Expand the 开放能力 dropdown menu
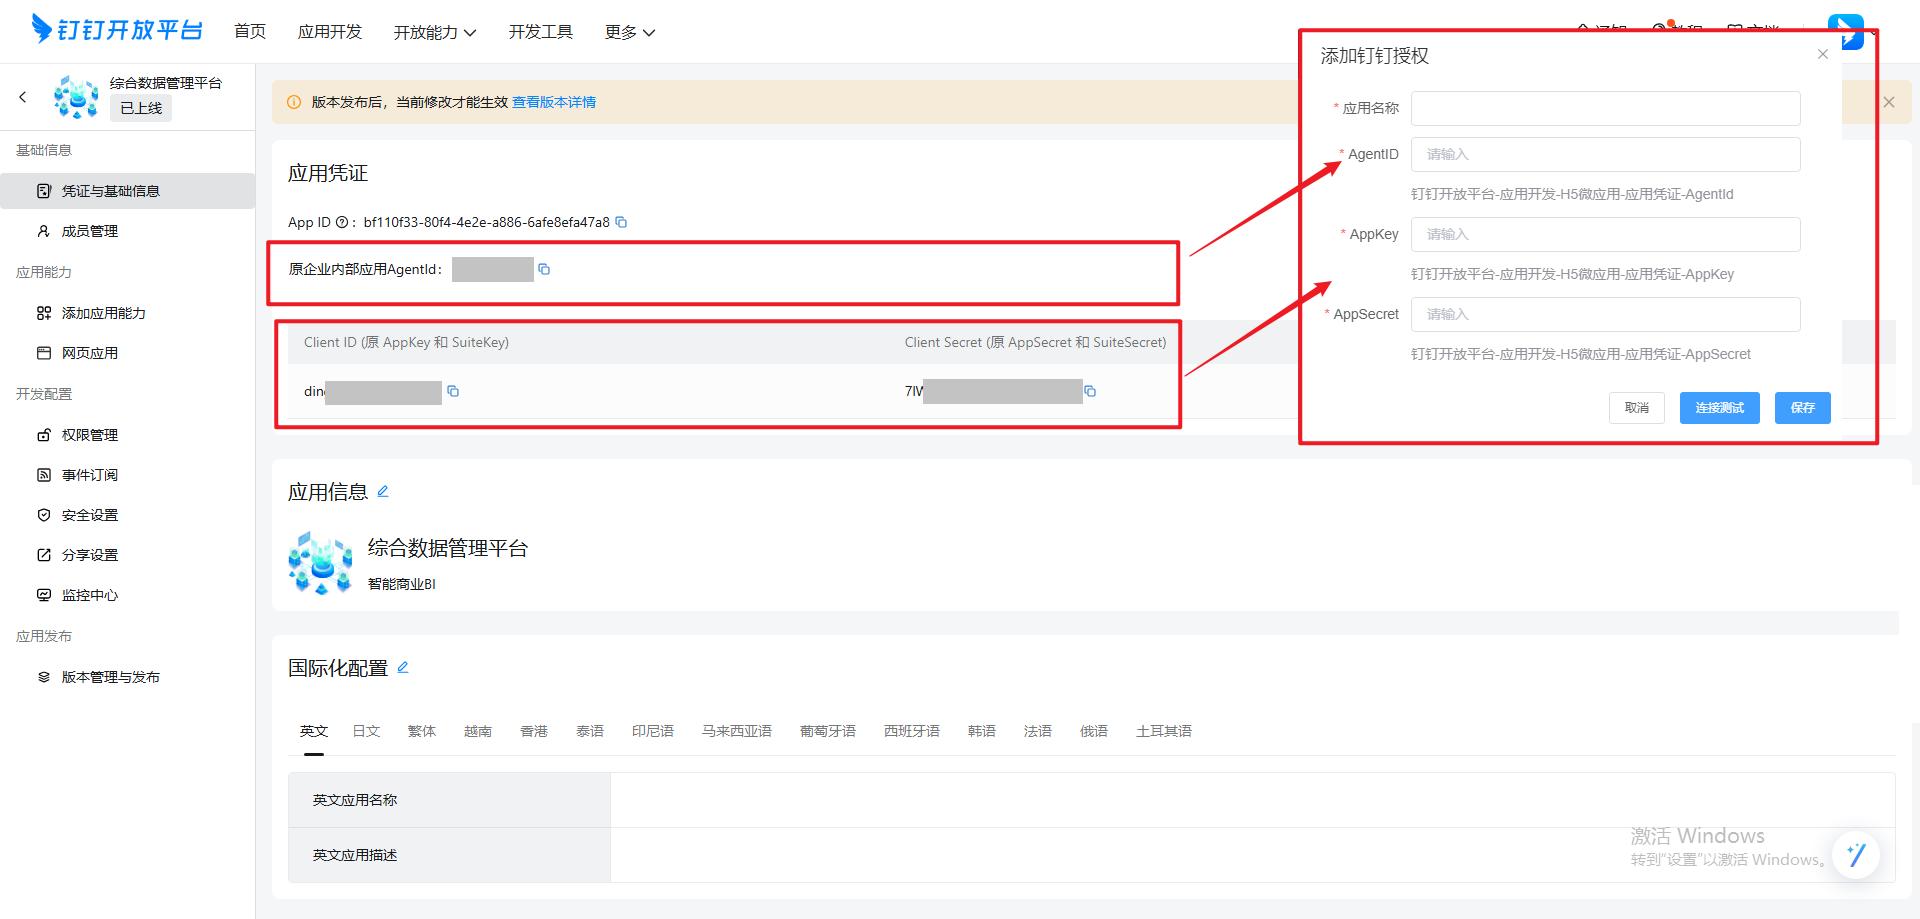This screenshot has height=919, width=1920. [x=435, y=32]
